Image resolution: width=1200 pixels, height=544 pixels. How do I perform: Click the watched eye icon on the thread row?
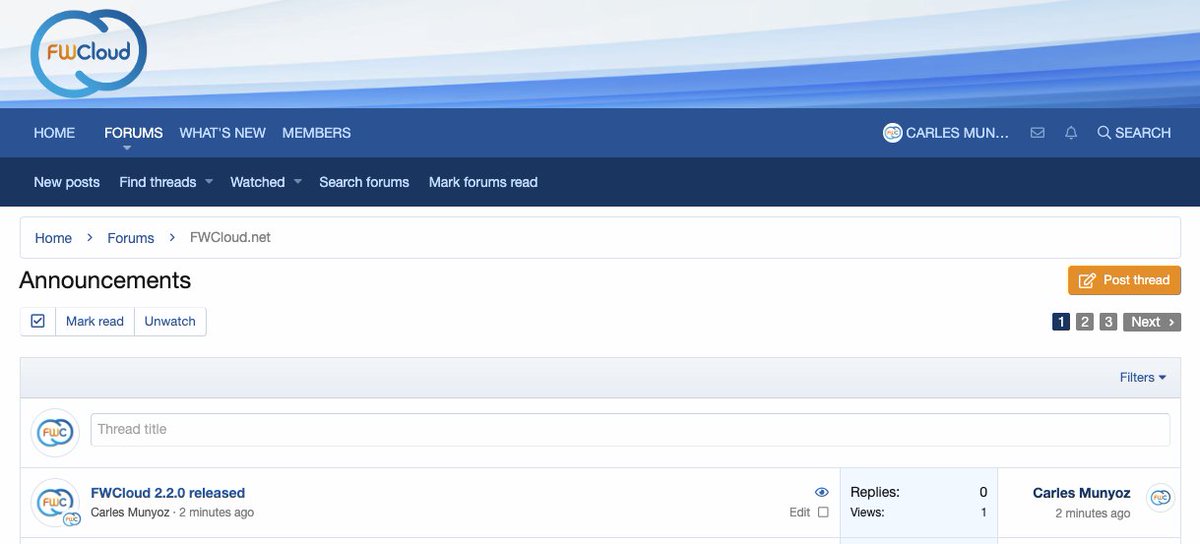[x=822, y=492]
